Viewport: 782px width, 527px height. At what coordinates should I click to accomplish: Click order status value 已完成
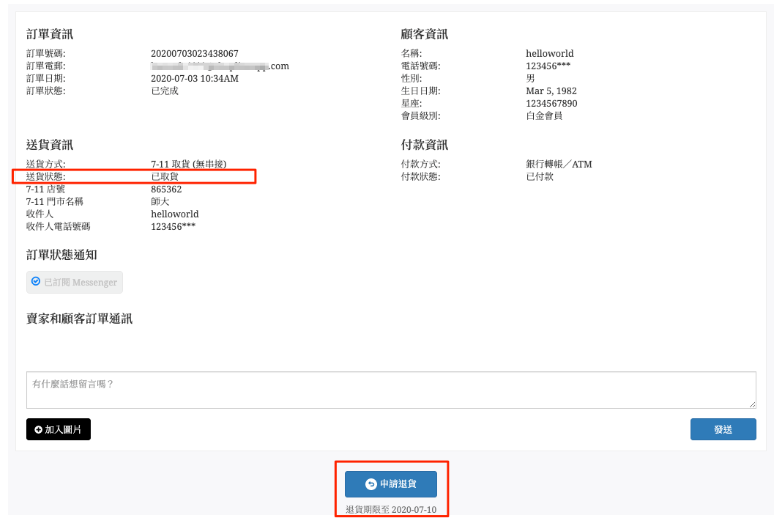point(165,91)
